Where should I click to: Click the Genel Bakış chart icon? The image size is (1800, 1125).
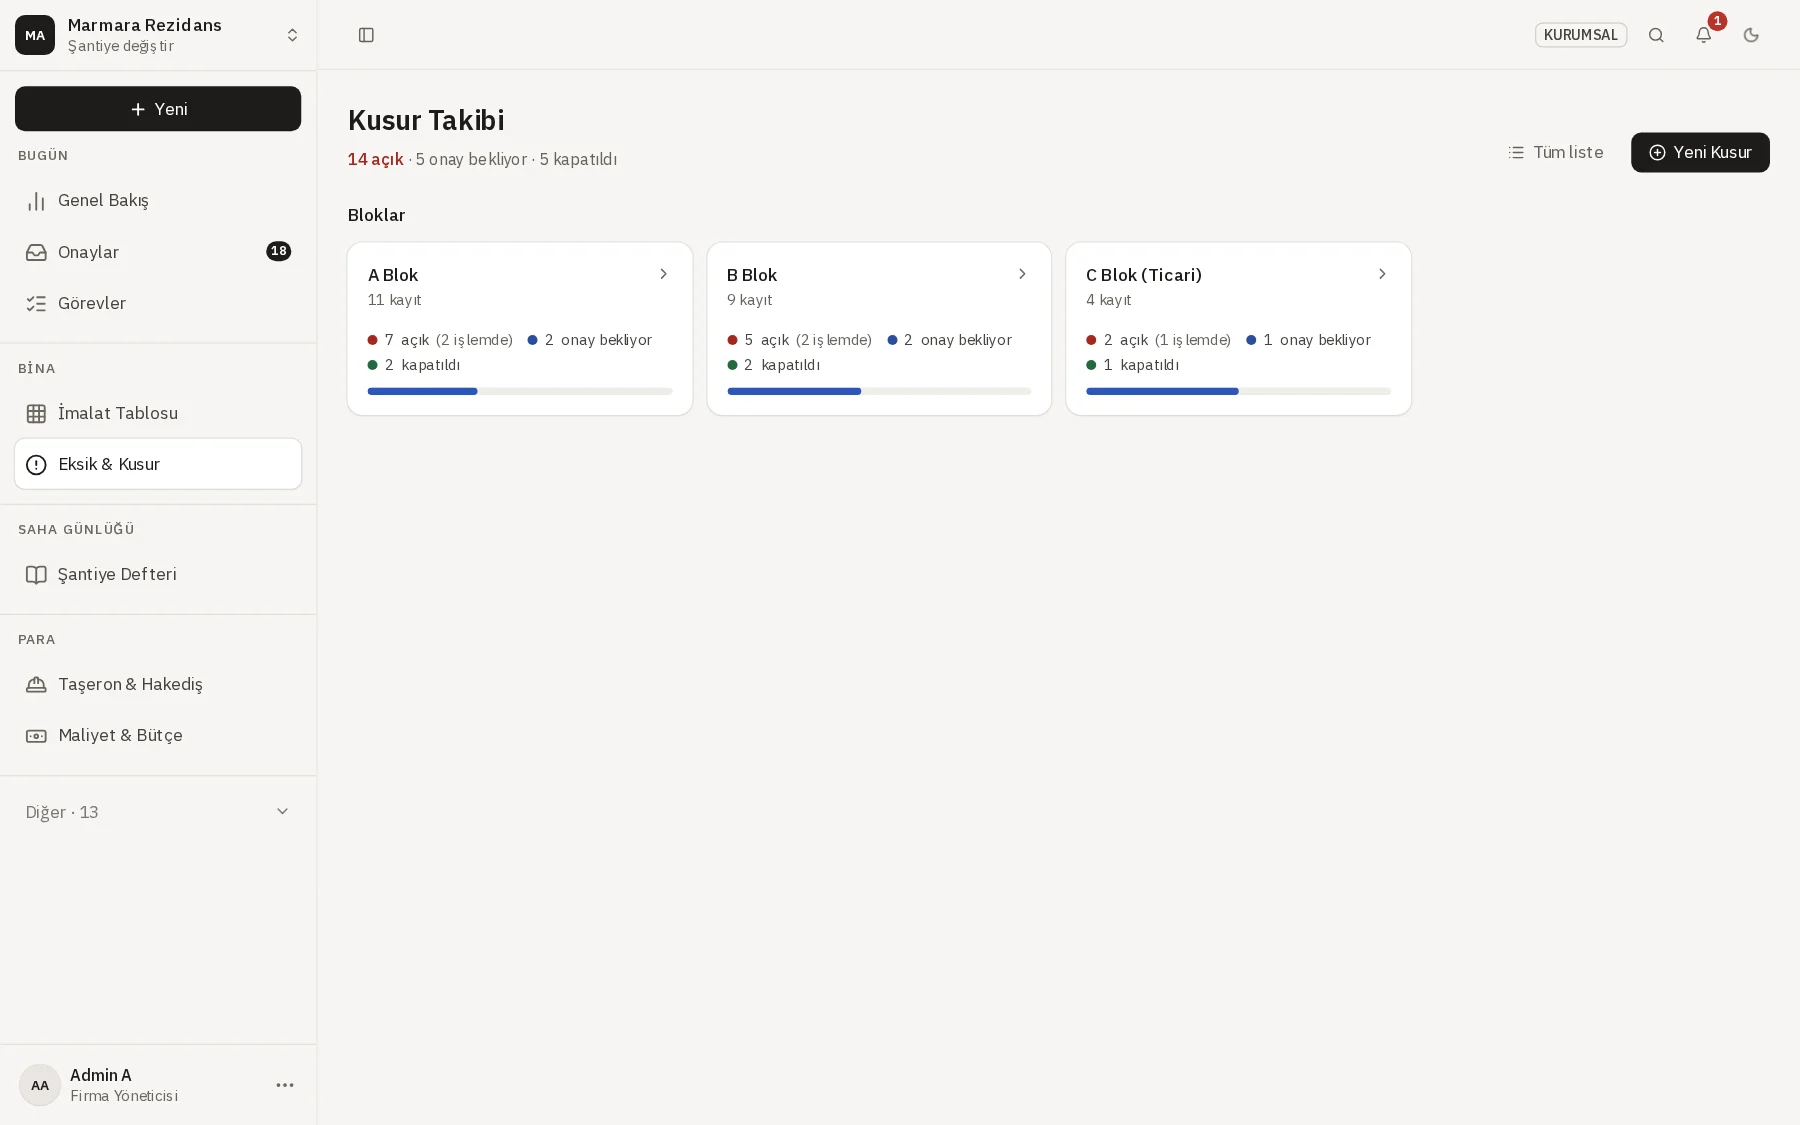click(36, 201)
